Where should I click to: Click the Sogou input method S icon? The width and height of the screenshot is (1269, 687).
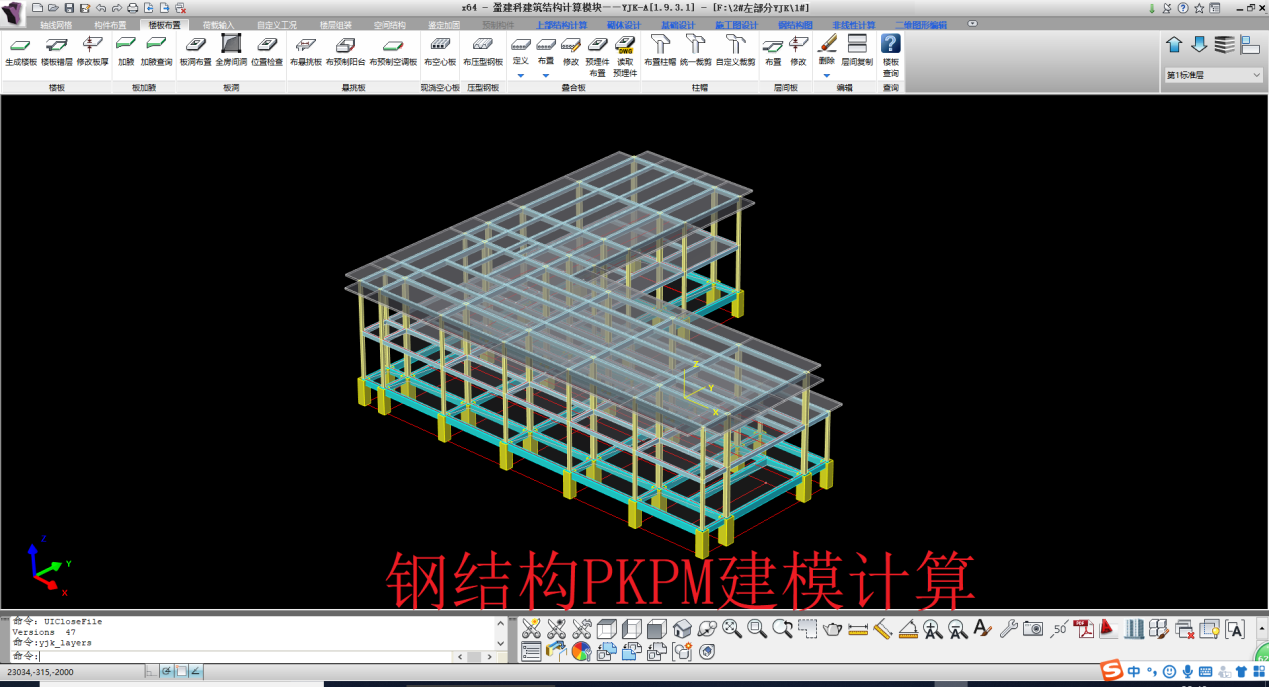(1111, 670)
